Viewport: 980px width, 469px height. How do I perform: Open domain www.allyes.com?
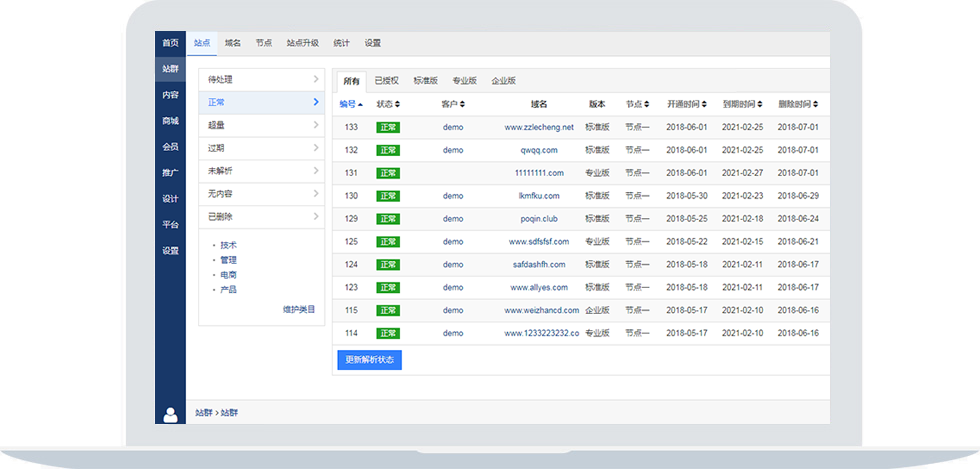point(539,288)
